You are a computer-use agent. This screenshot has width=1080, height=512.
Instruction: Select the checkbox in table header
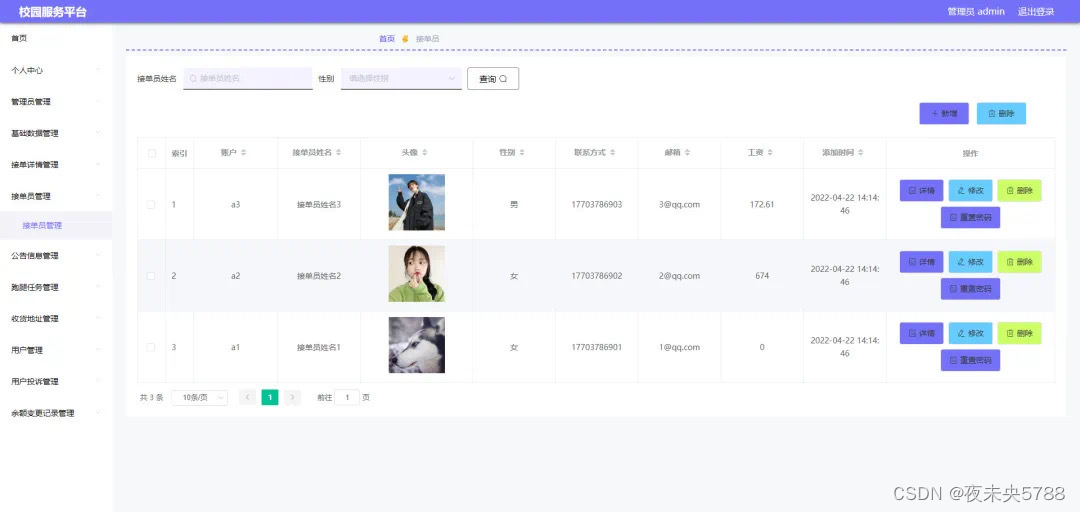(x=152, y=153)
